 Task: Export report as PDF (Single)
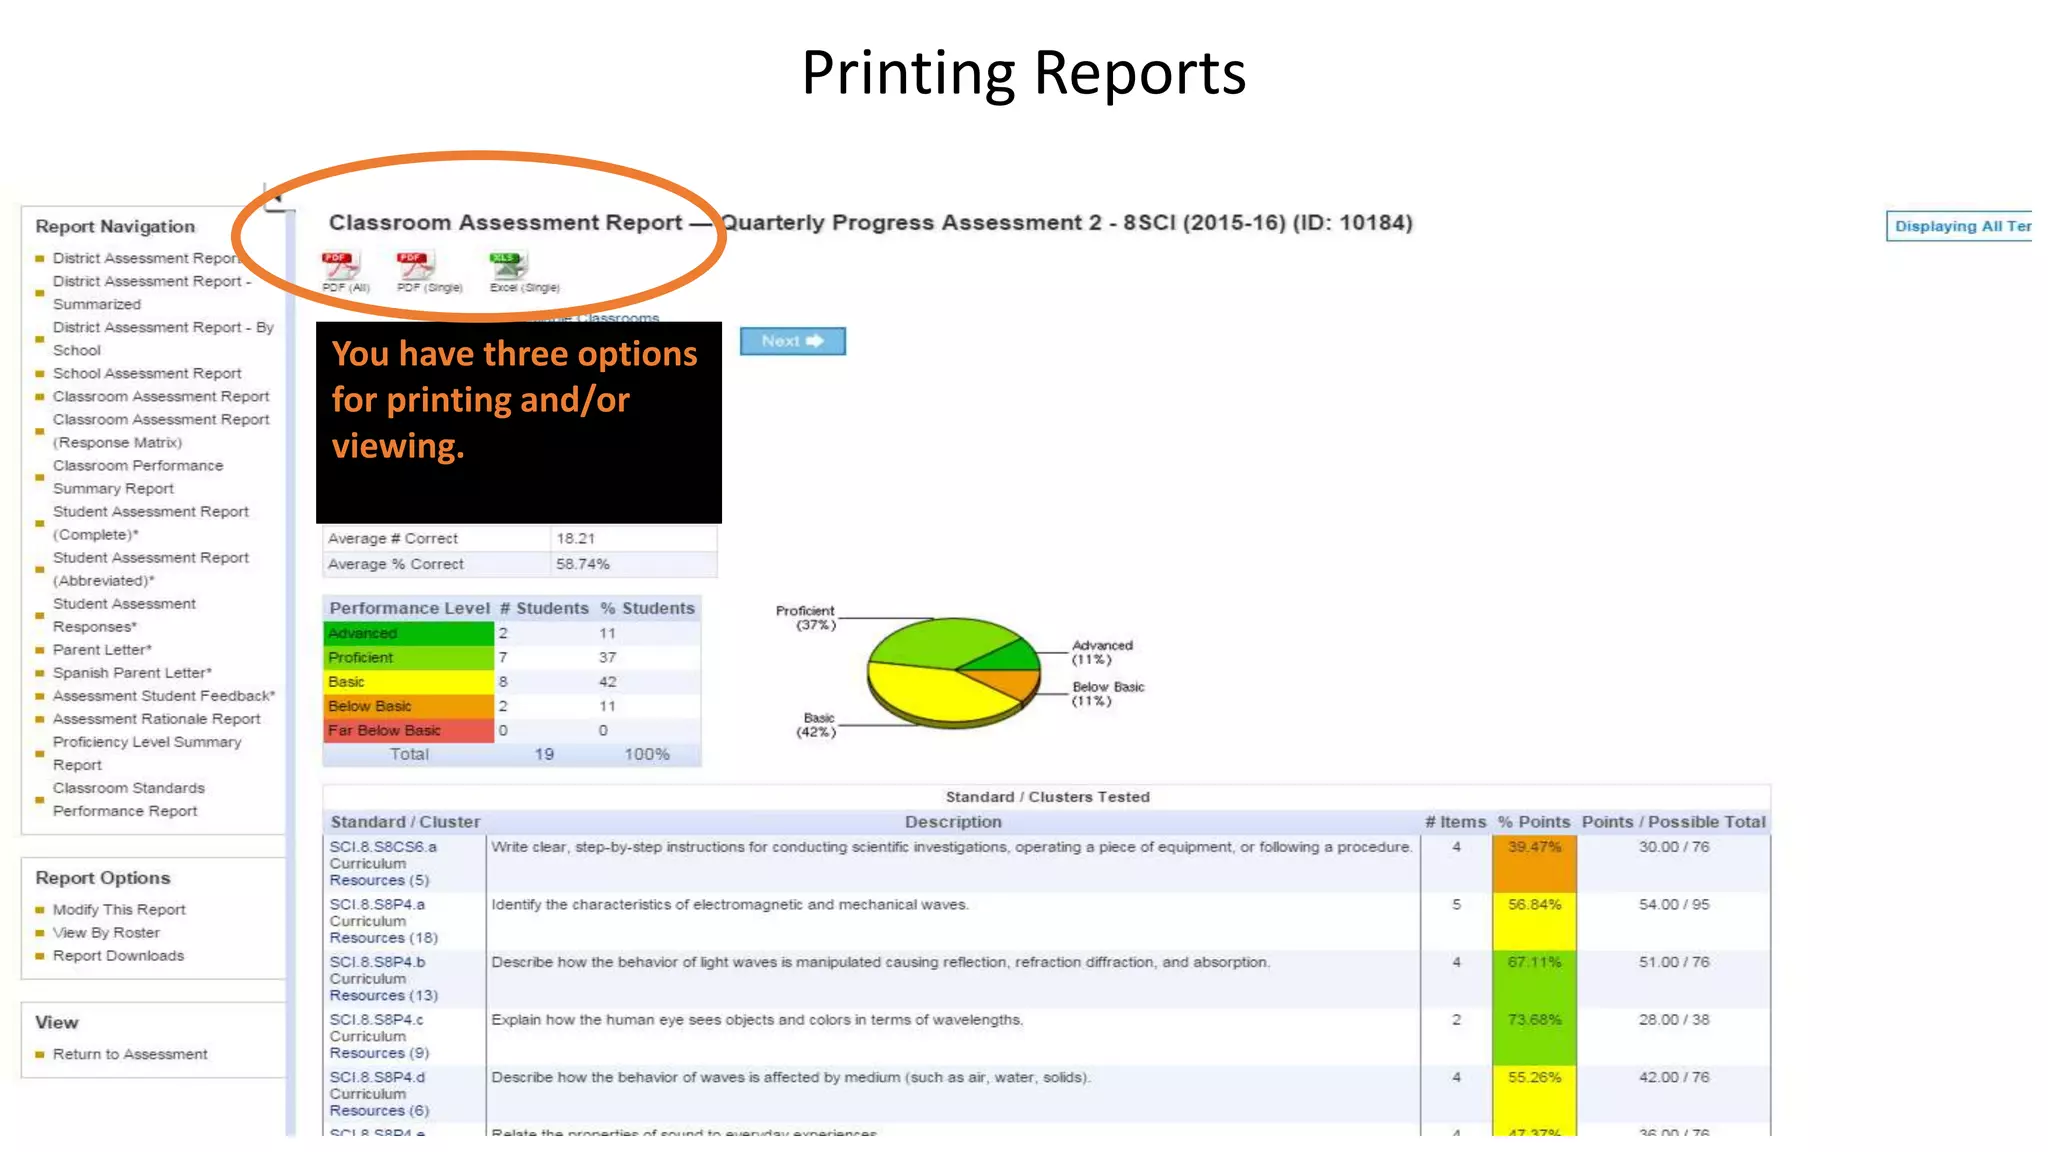(429, 272)
